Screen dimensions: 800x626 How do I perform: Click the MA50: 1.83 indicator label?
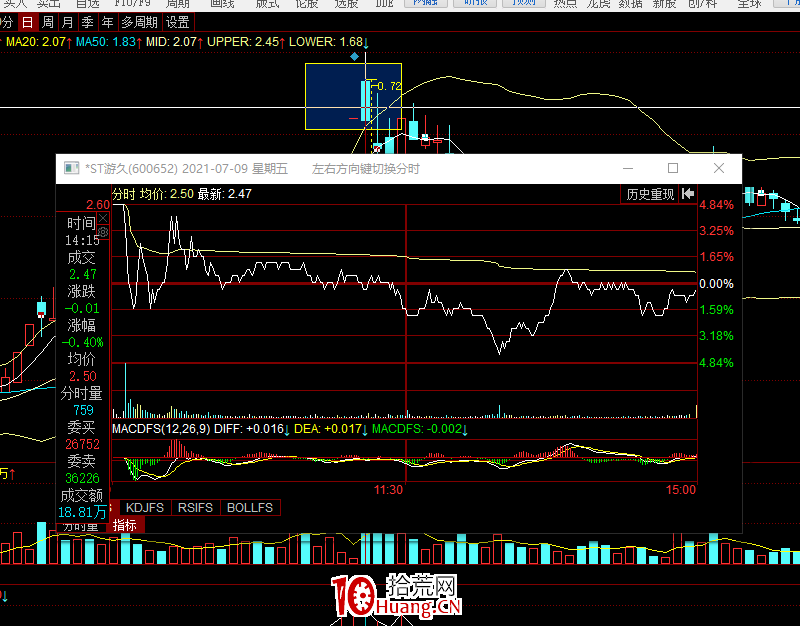(x=109, y=42)
